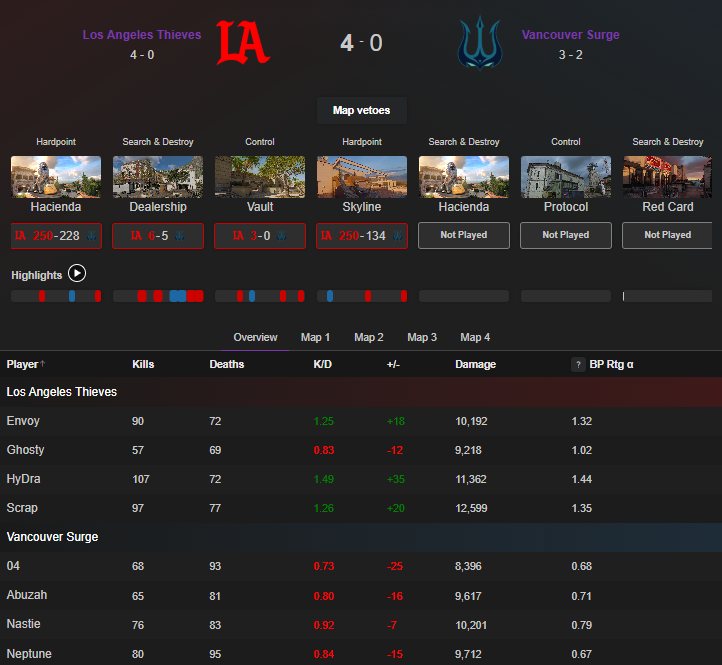Select player Scrap
Screen dimensions: 722x665
[x=22, y=508]
